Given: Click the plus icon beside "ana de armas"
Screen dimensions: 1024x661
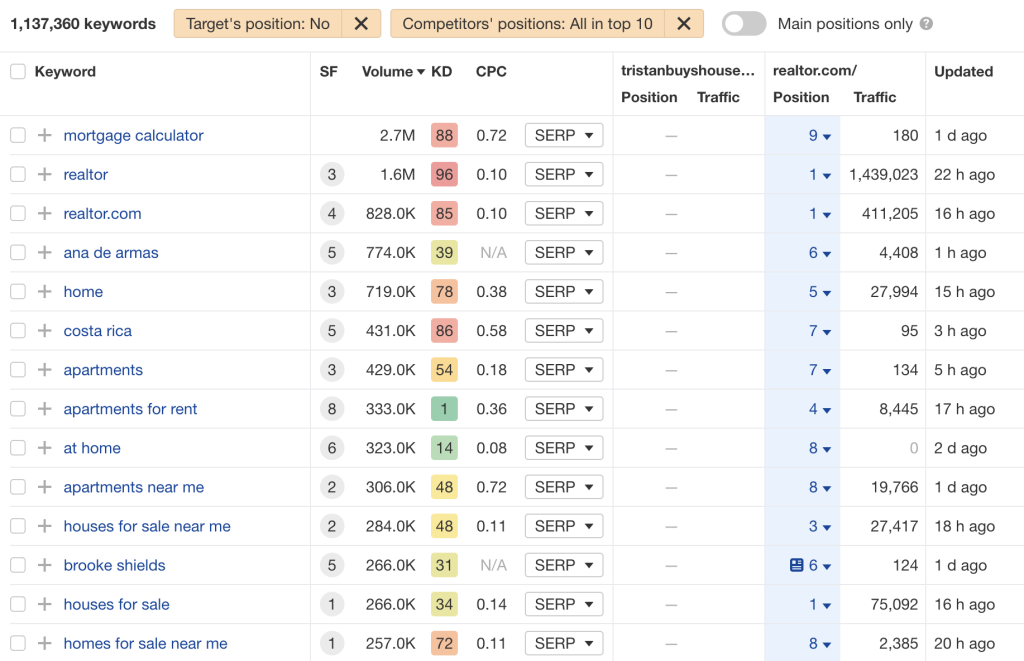Looking at the screenshot, I should point(44,252).
